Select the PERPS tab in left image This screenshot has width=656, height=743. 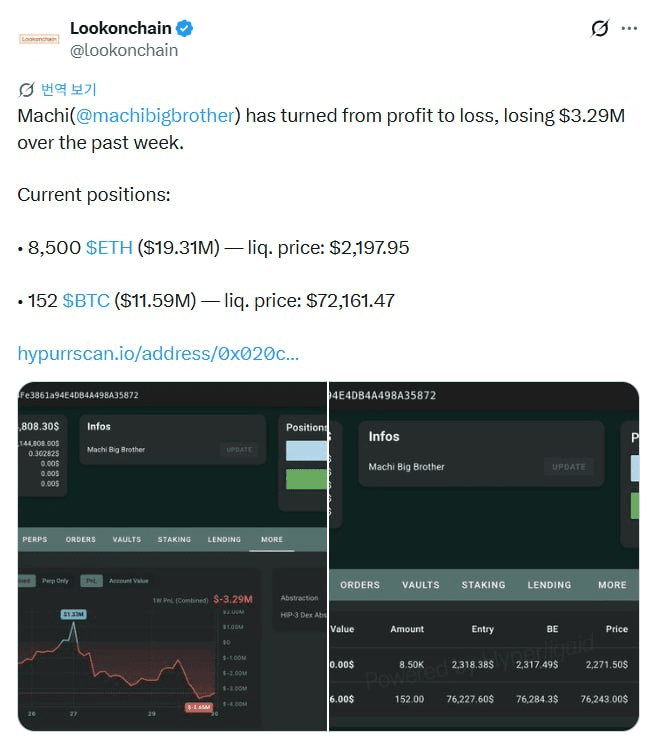tap(35, 540)
